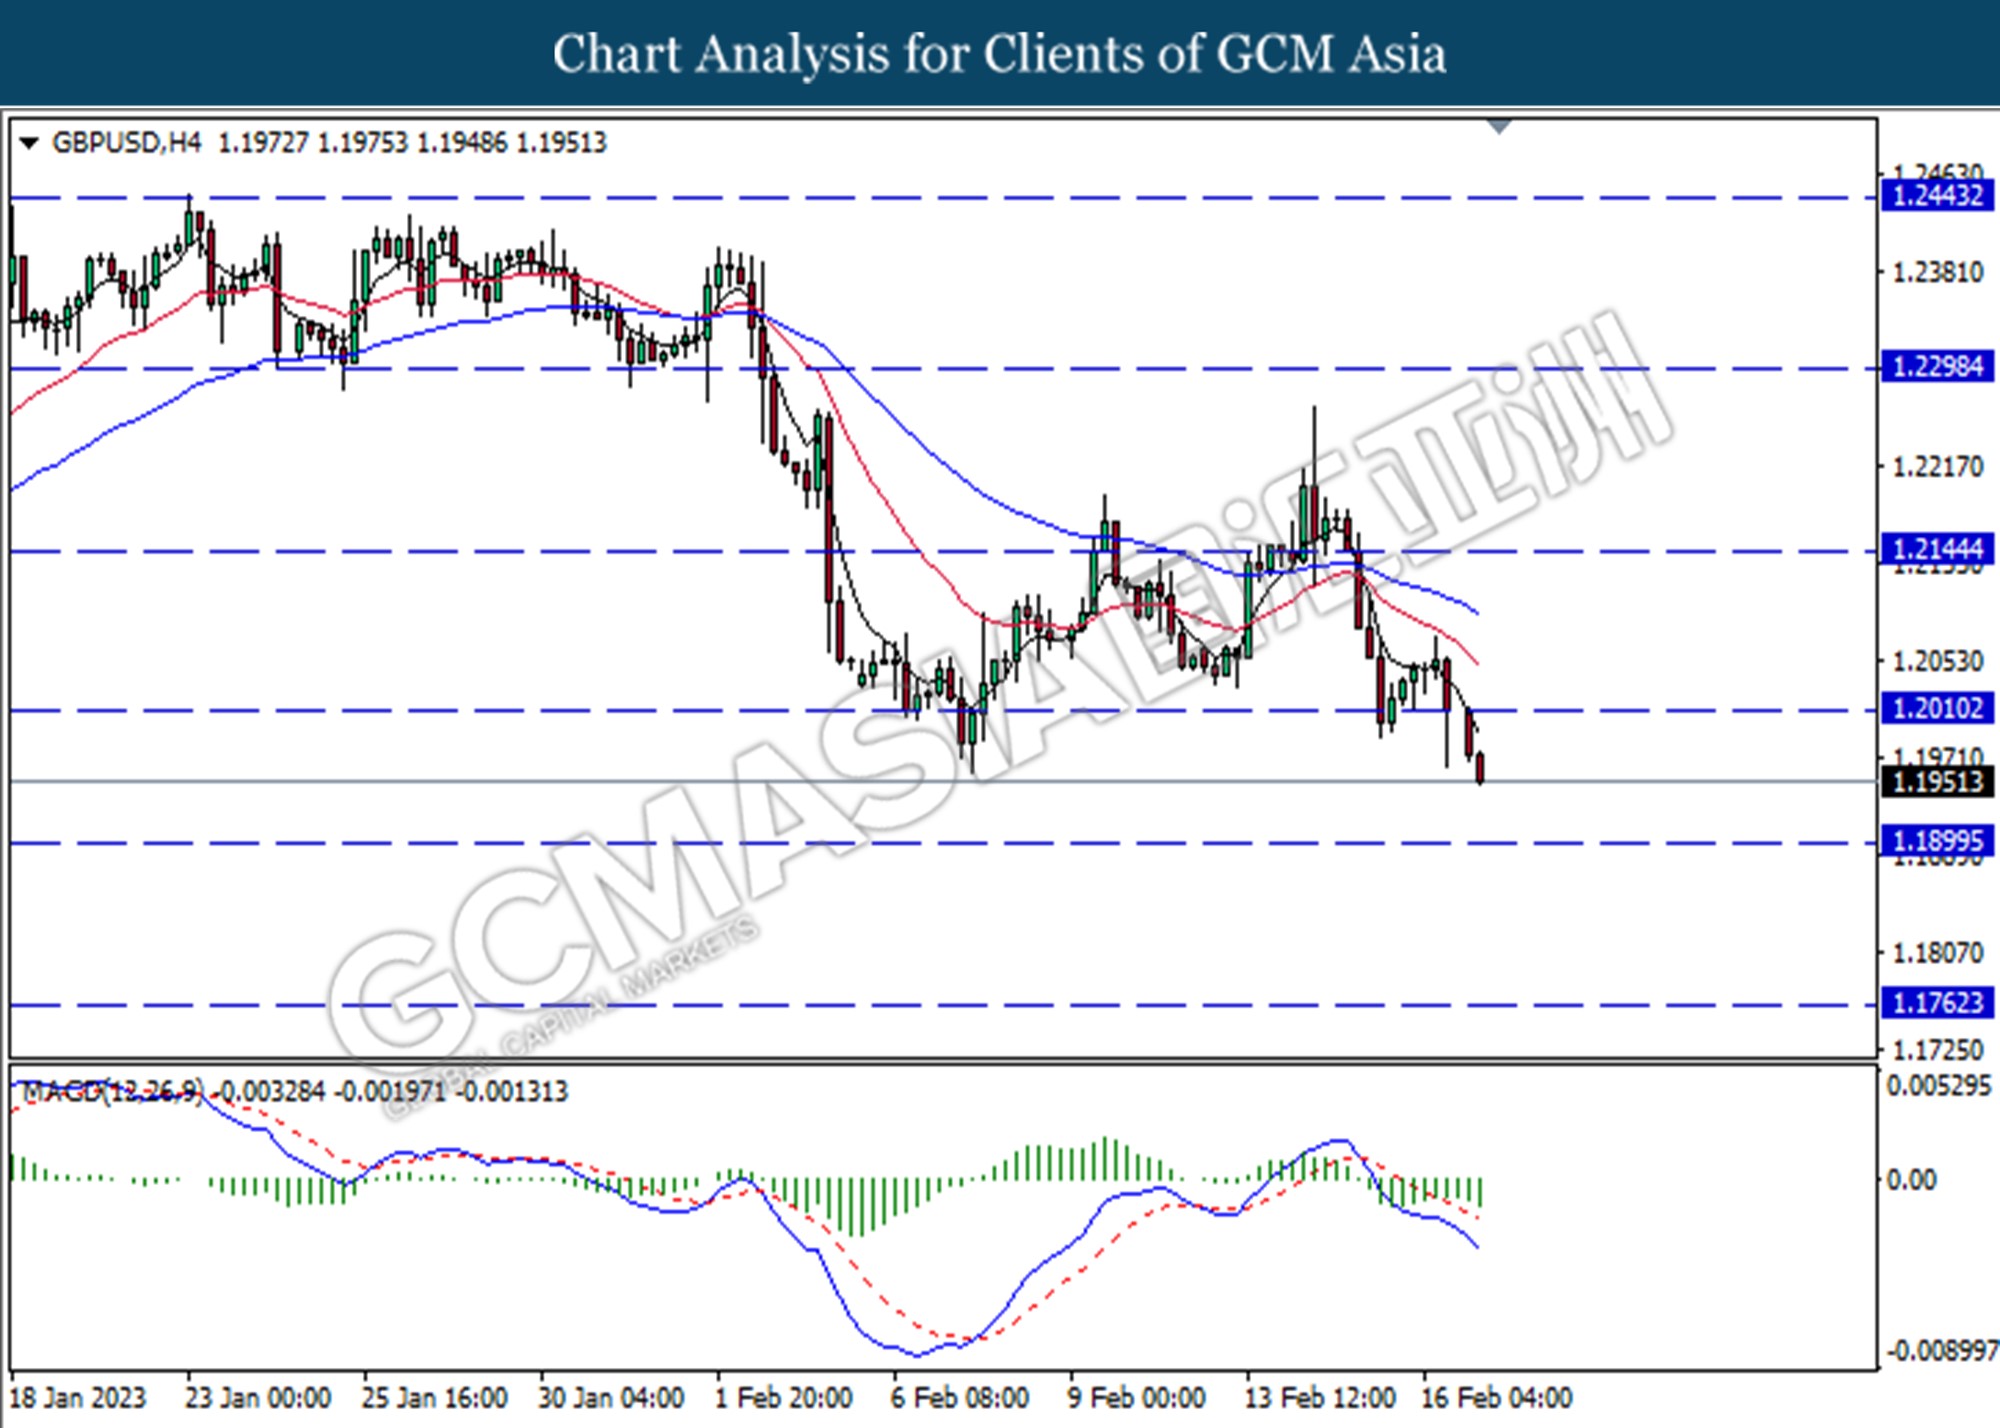Viewport: 2000px width, 1428px height.
Task: Click the 30 Jan 04:00 time label
Action: coord(611,1397)
